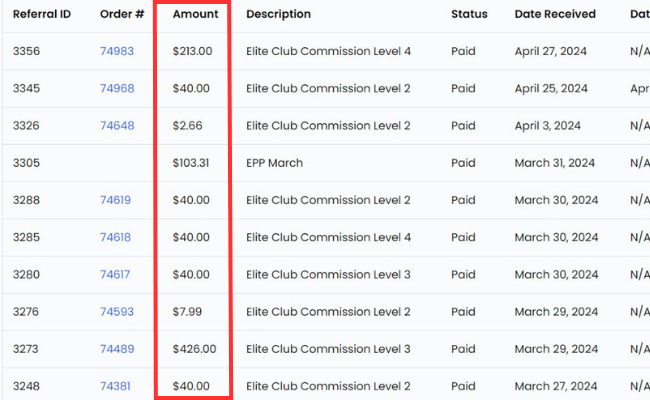This screenshot has width=650, height=400.
Task: Open order link 74489
Action: pyautogui.click(x=117, y=349)
